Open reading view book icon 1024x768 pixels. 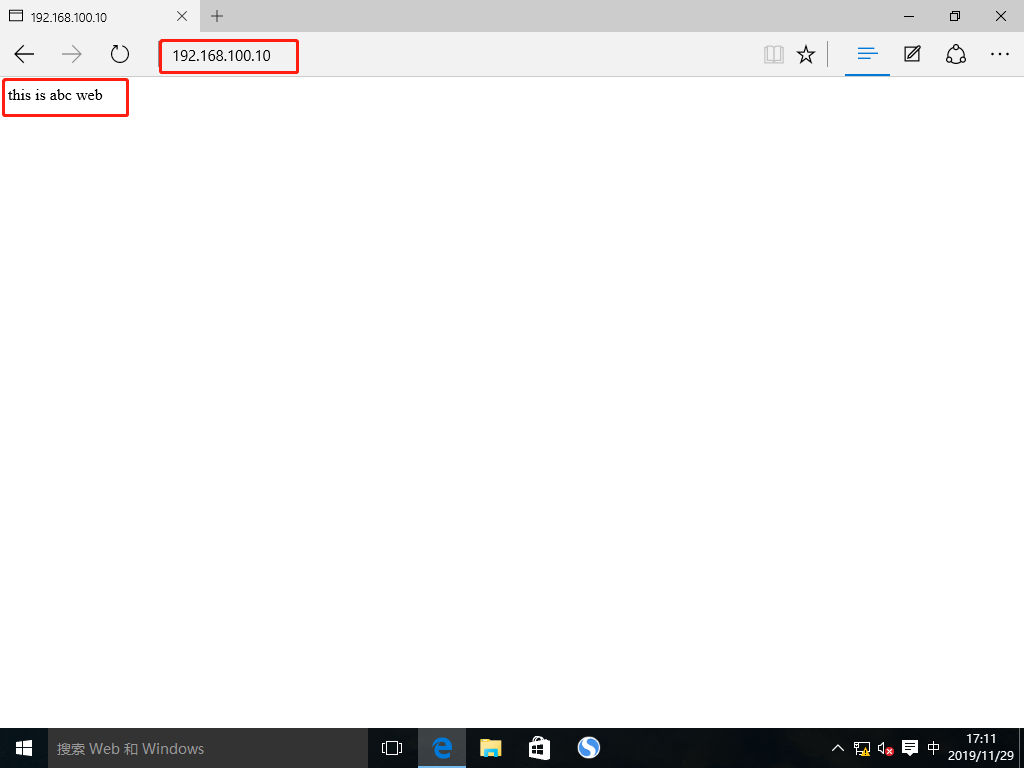point(773,54)
